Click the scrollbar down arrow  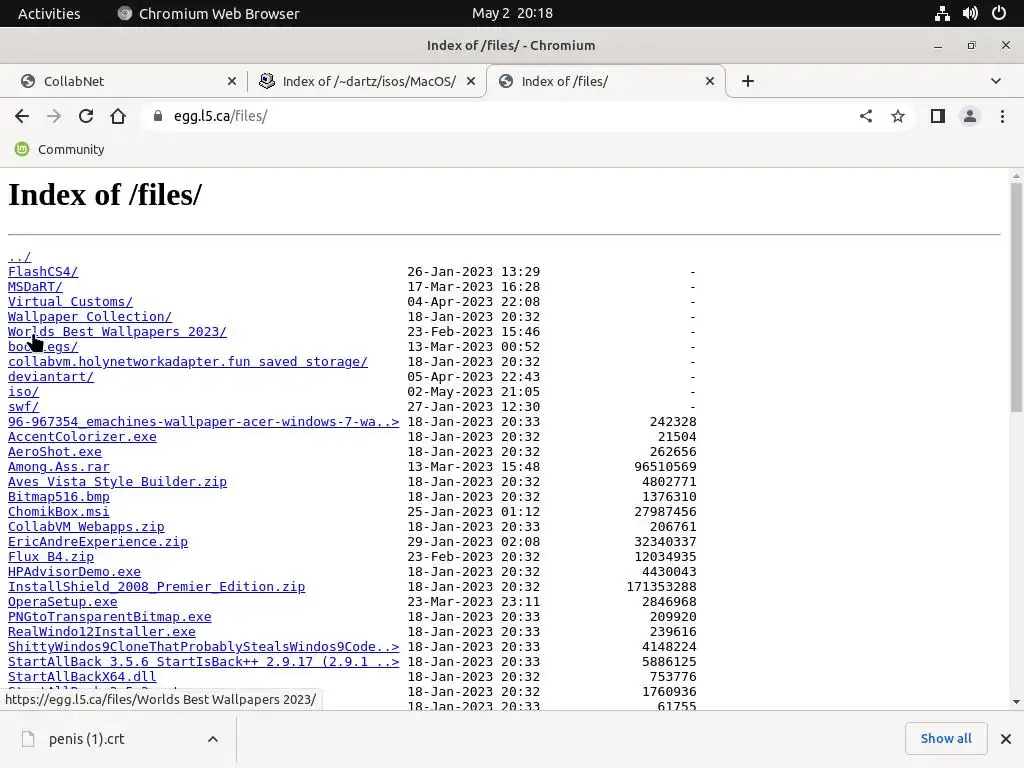tap(1016, 703)
